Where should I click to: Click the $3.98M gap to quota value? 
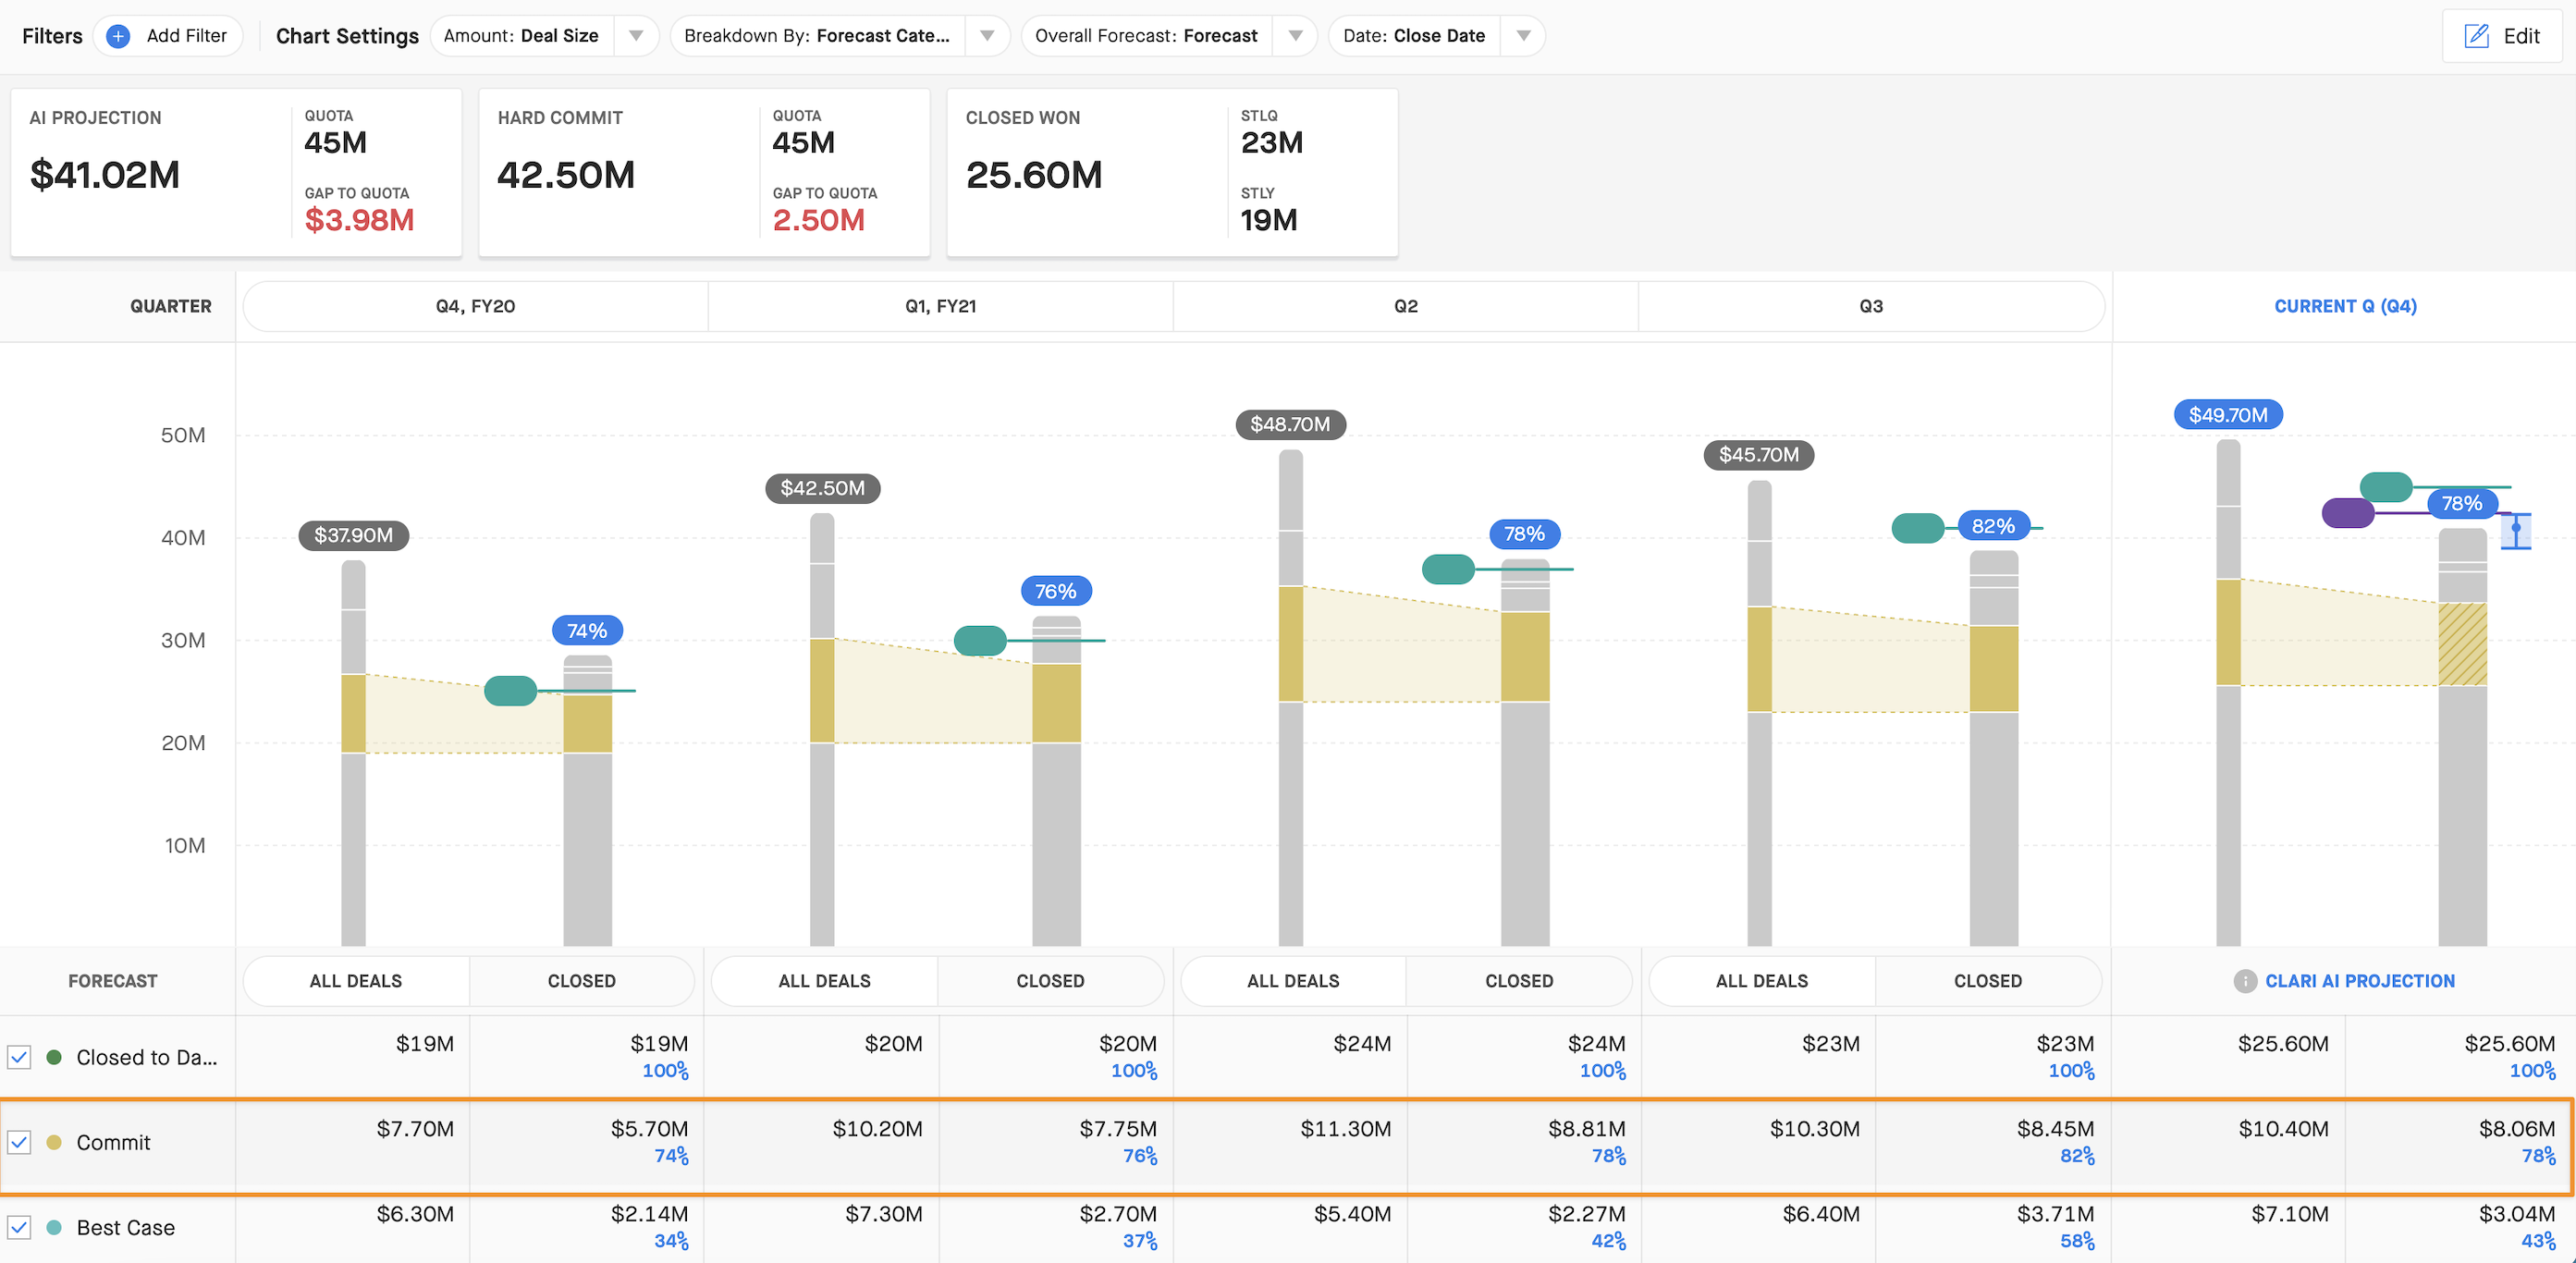(359, 220)
